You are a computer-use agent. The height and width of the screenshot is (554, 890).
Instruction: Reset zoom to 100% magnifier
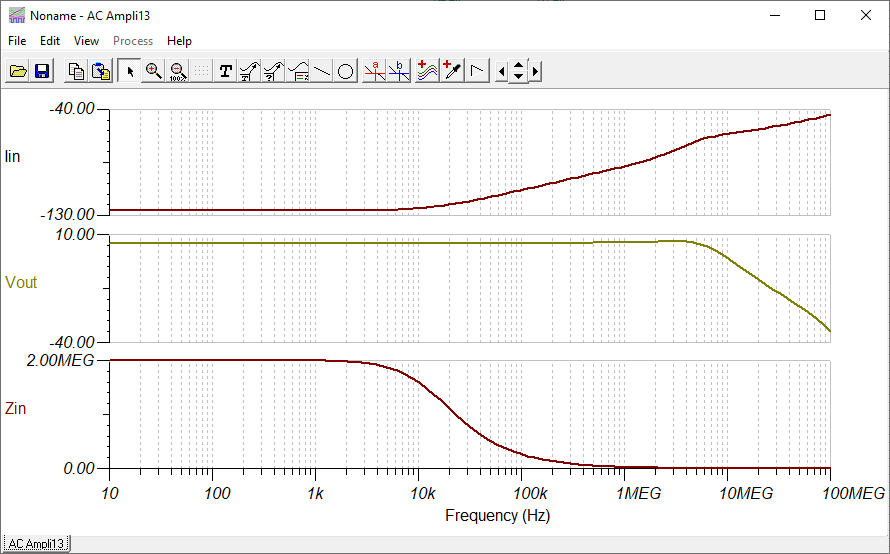pyautogui.click(x=178, y=71)
